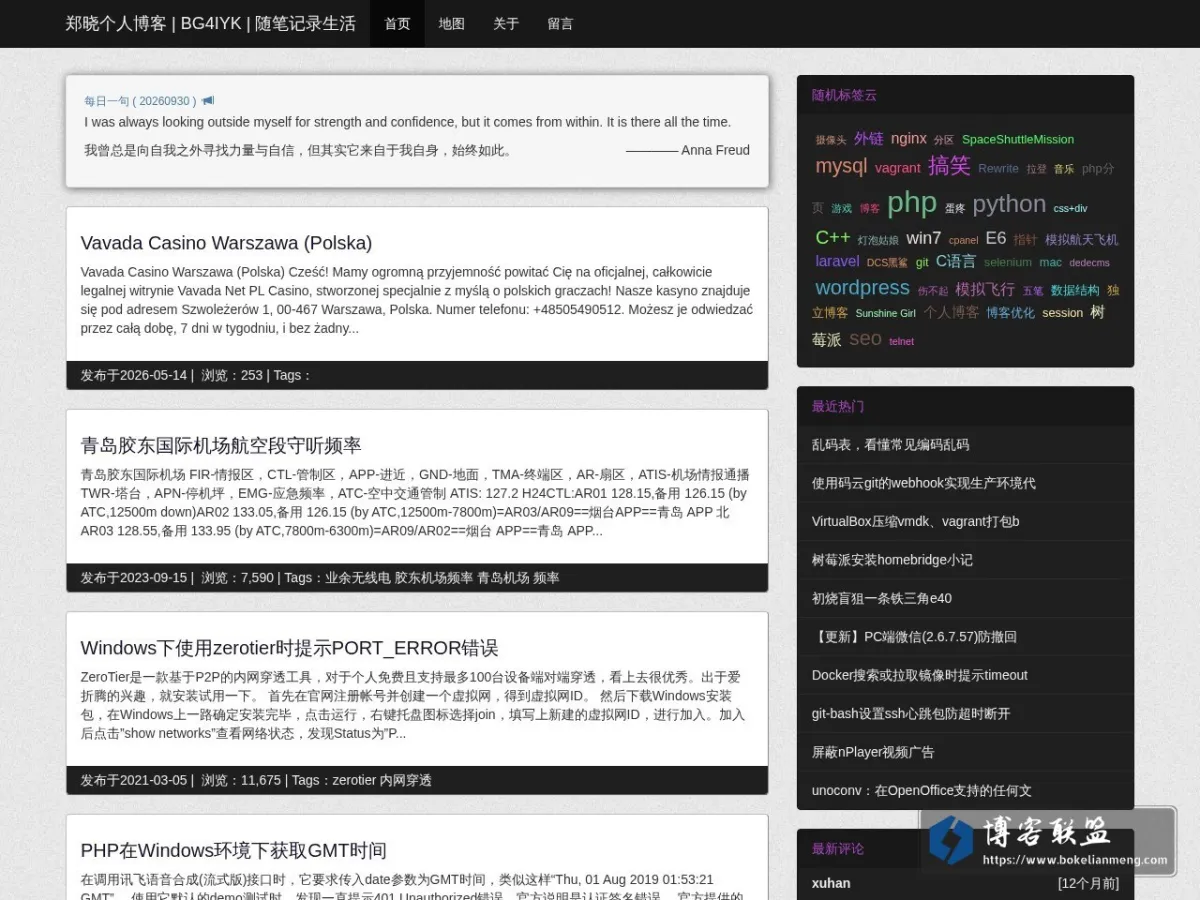The height and width of the screenshot is (900, 1200).
Task: Select the laravel tag in tag cloud
Action: coord(837,261)
